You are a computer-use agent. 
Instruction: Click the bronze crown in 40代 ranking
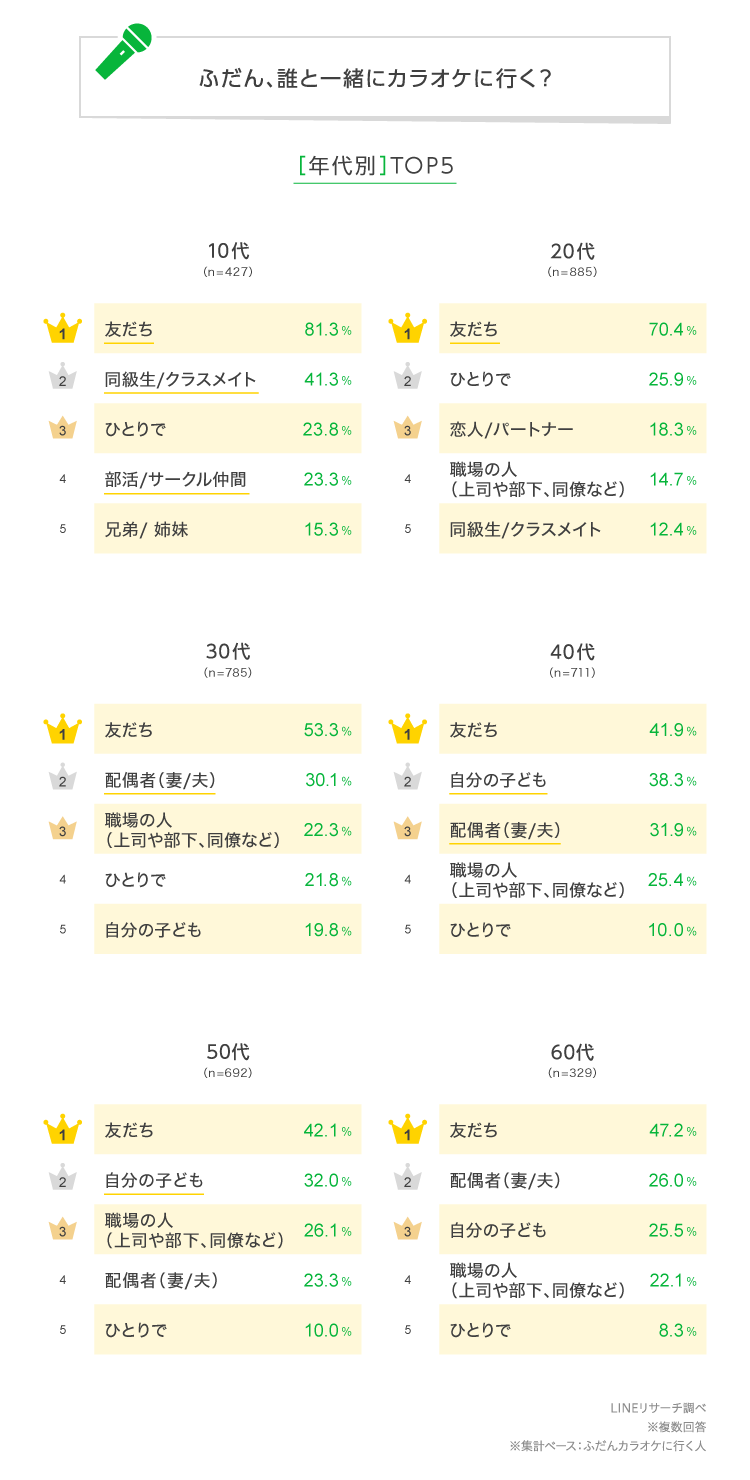click(x=407, y=829)
